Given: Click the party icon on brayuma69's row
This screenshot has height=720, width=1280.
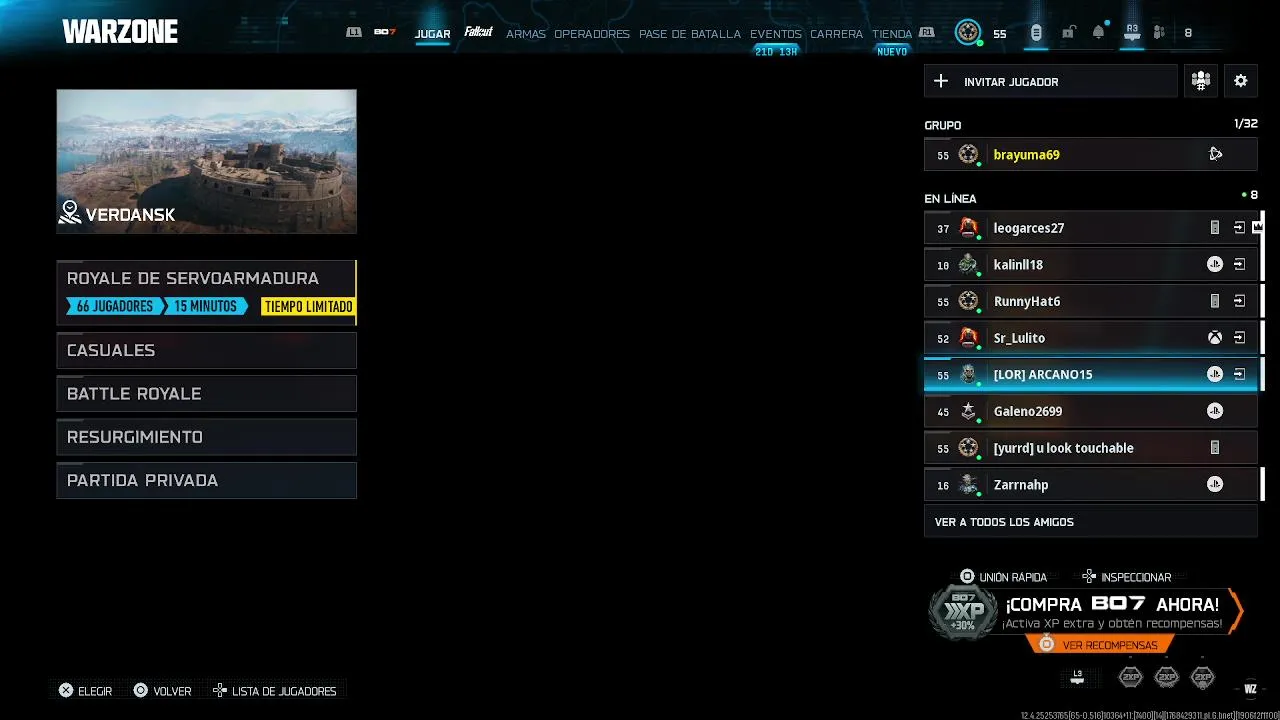Looking at the screenshot, I should (1215, 154).
